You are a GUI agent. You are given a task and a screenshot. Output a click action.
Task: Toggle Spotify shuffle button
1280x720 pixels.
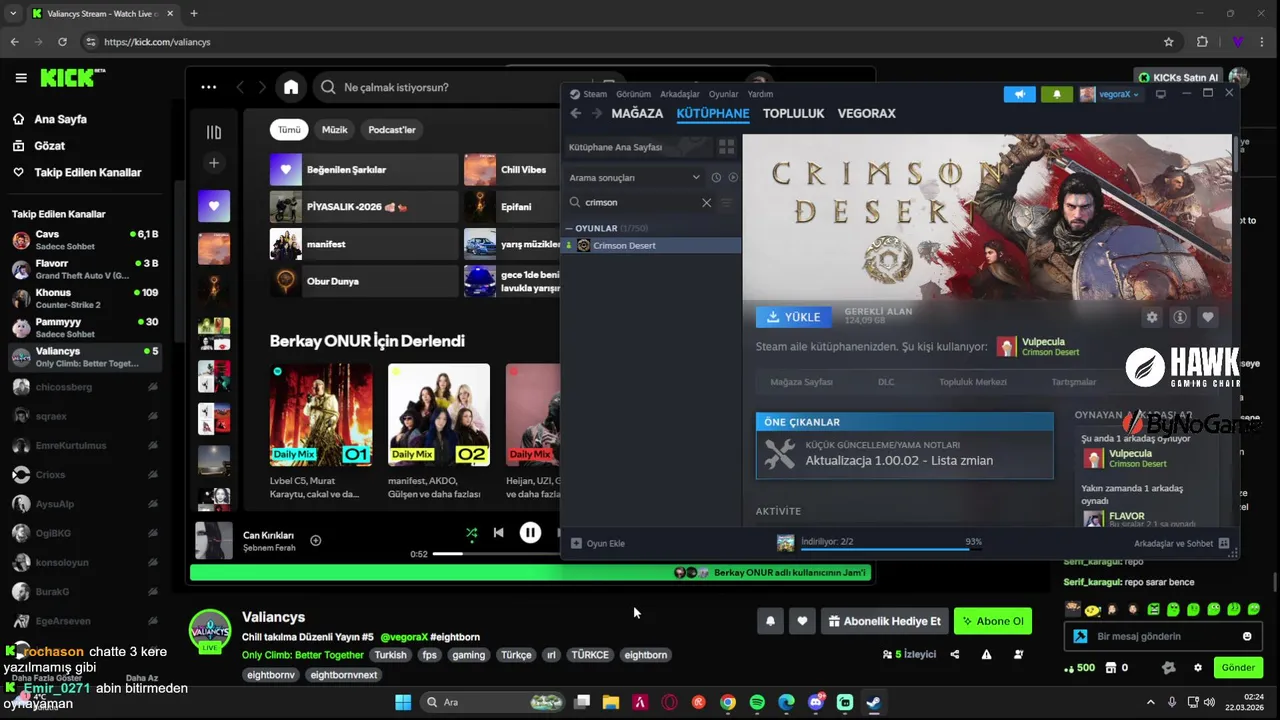click(471, 533)
